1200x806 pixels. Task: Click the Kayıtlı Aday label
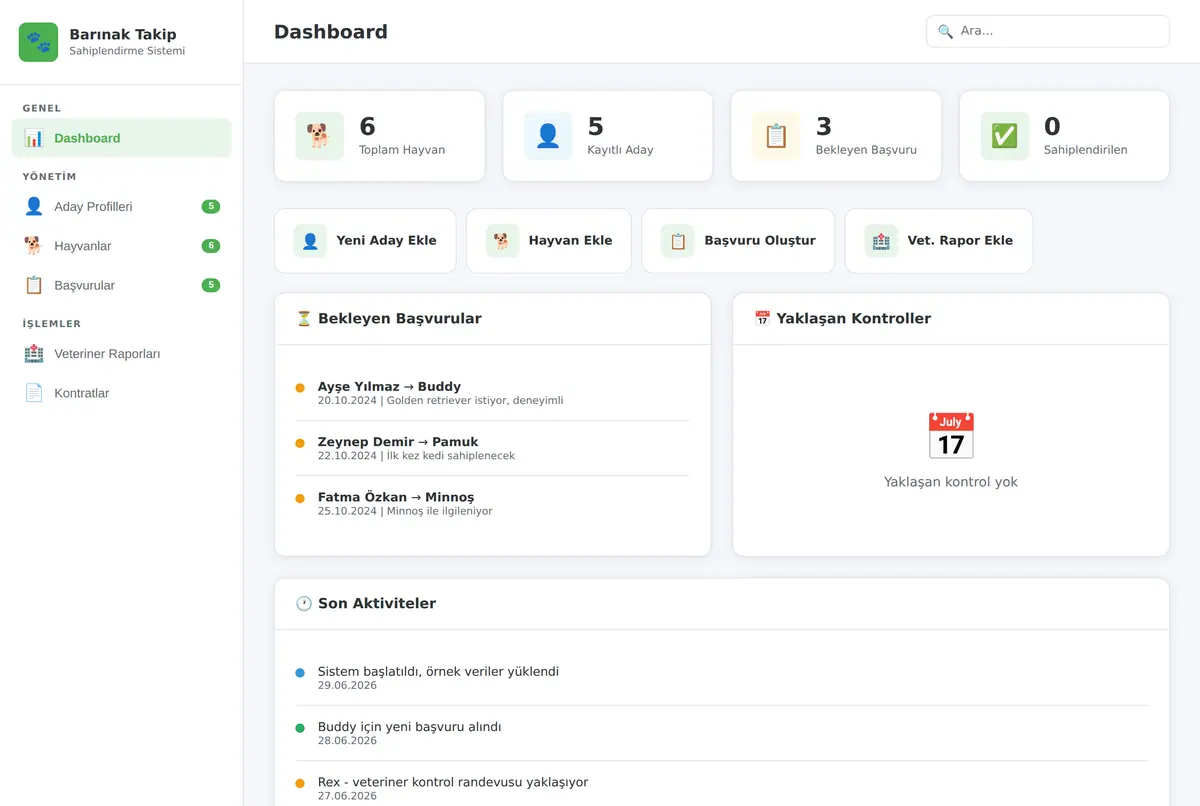click(620, 150)
